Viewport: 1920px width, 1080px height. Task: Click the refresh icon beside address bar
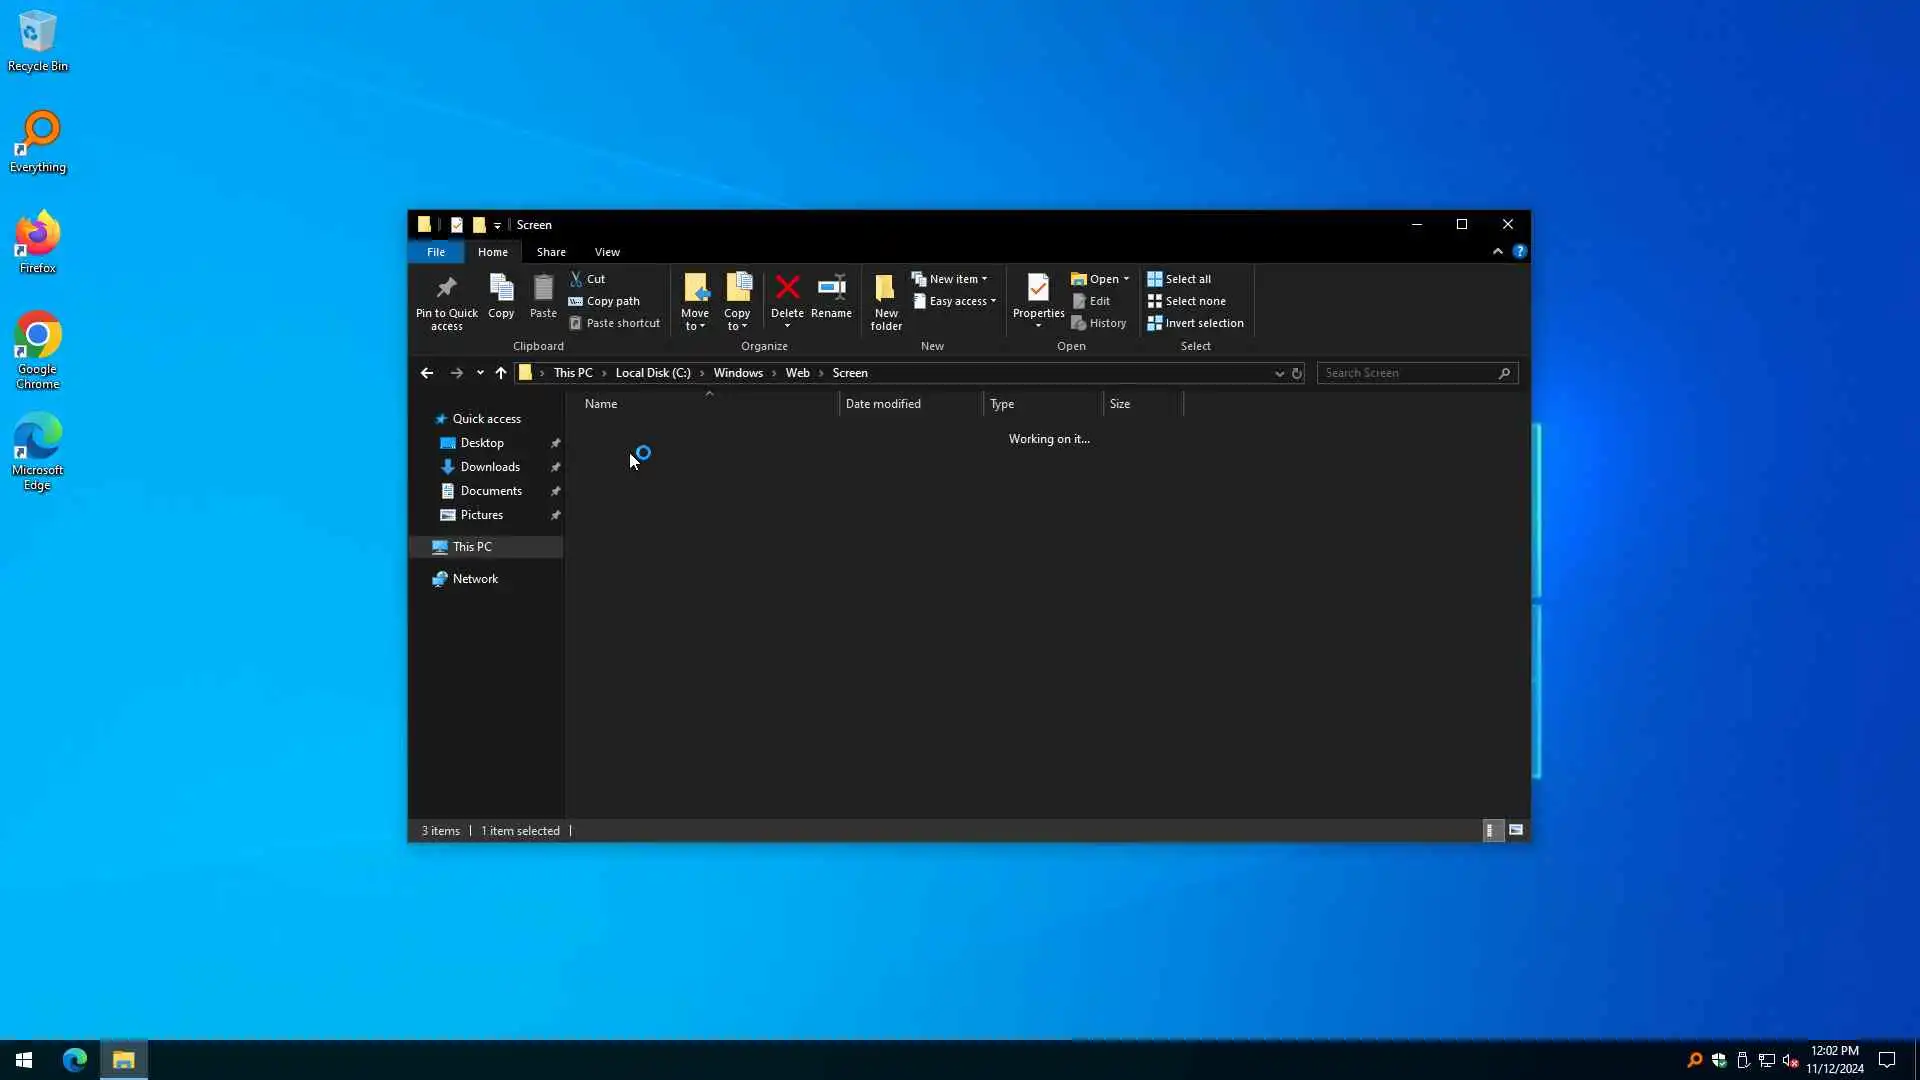tap(1297, 373)
